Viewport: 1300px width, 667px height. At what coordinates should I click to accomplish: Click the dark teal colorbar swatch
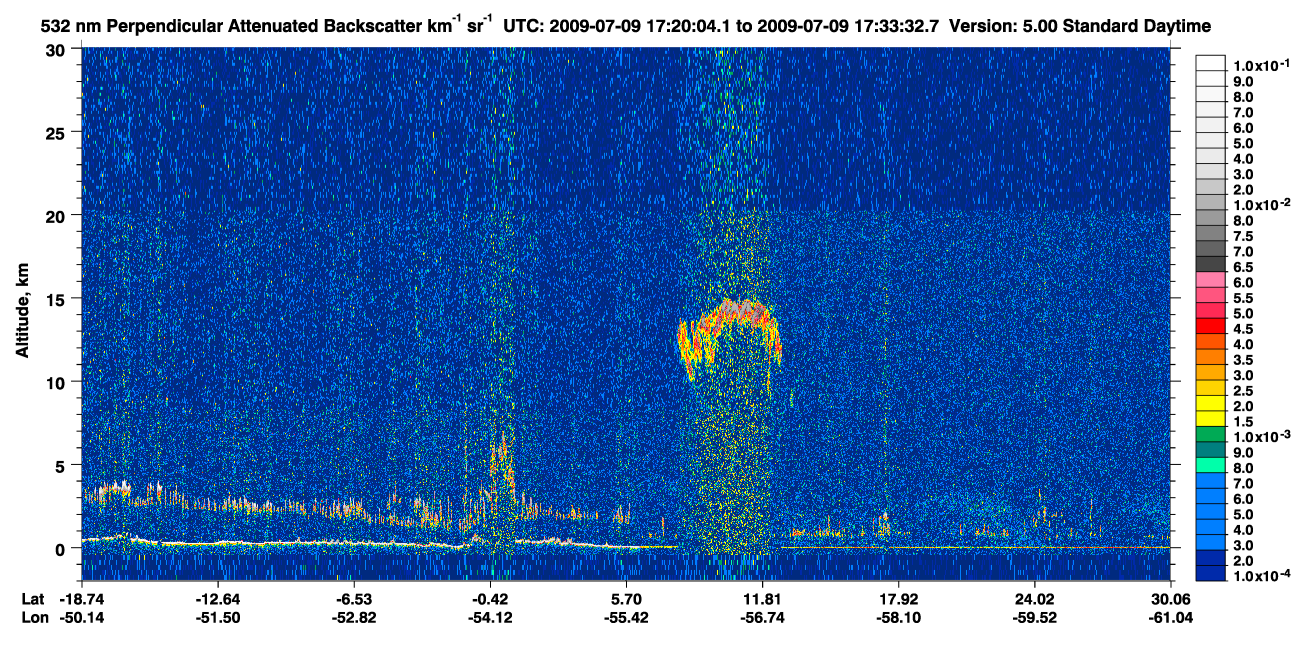pos(1211,451)
